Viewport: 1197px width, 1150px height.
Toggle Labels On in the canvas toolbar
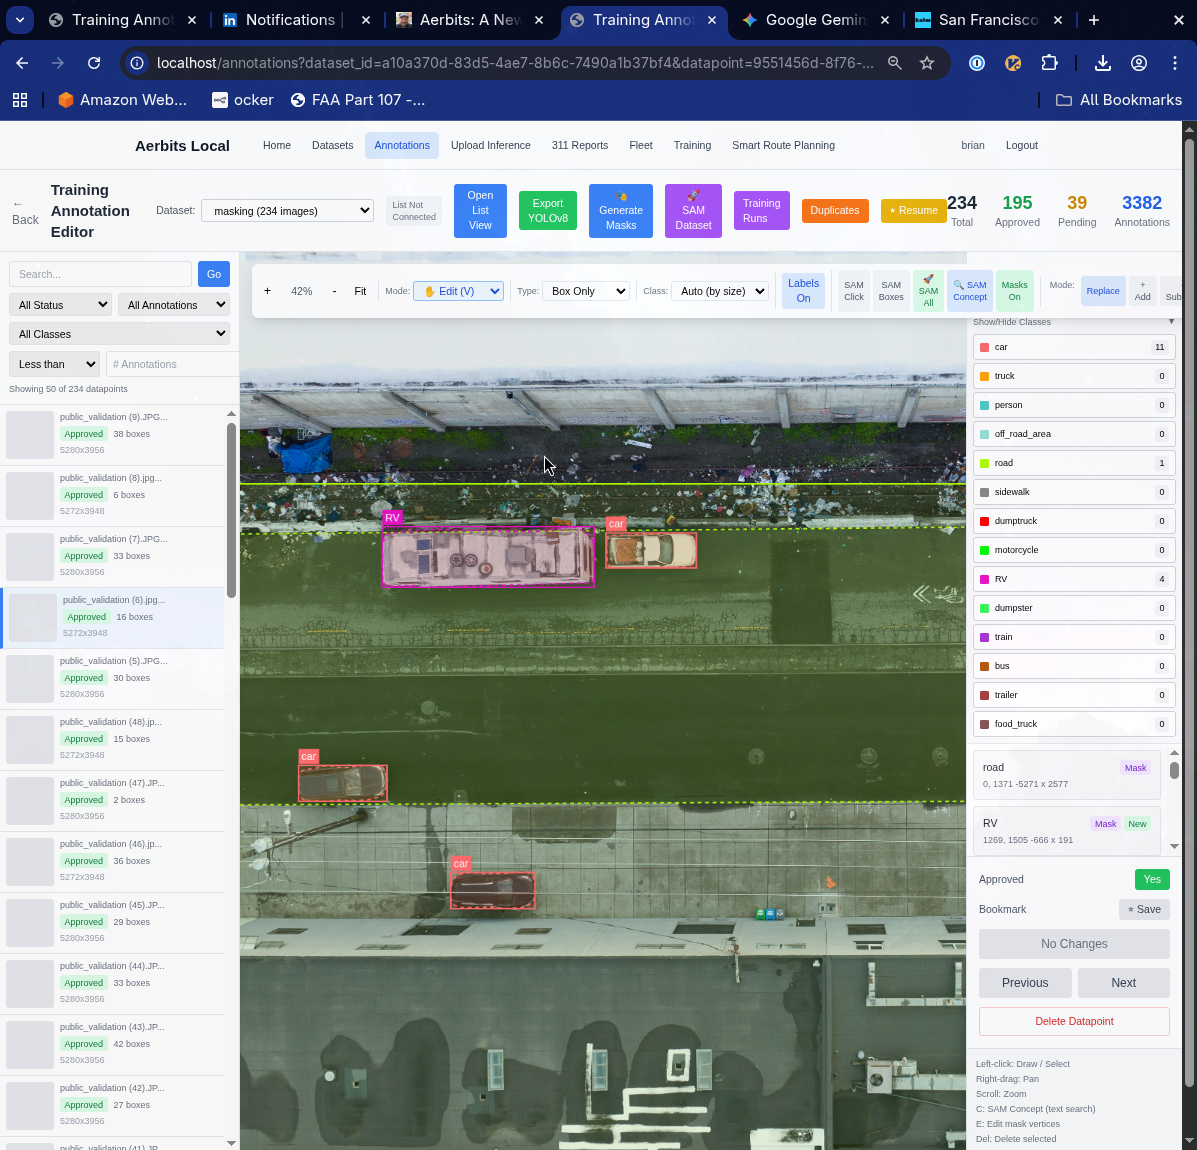coord(803,290)
